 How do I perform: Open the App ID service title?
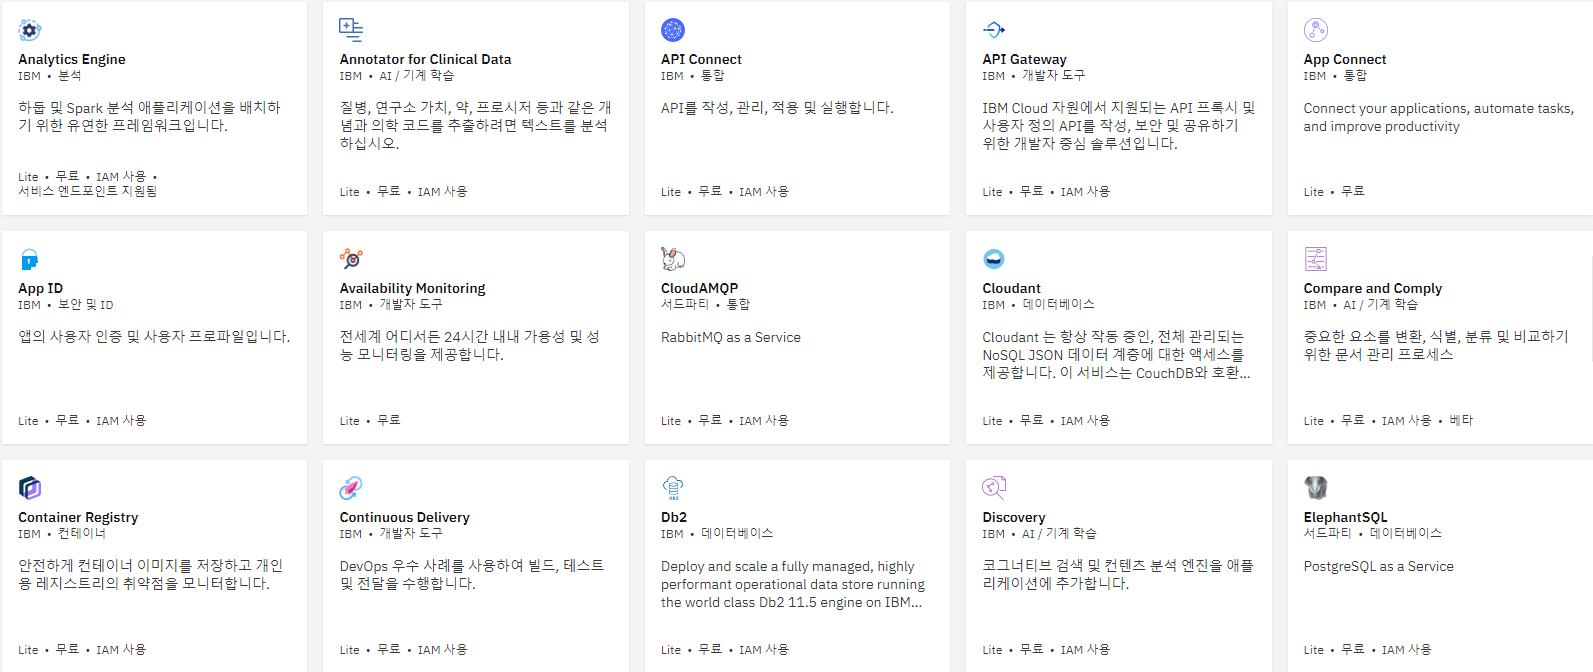pyautogui.click(x=40, y=288)
